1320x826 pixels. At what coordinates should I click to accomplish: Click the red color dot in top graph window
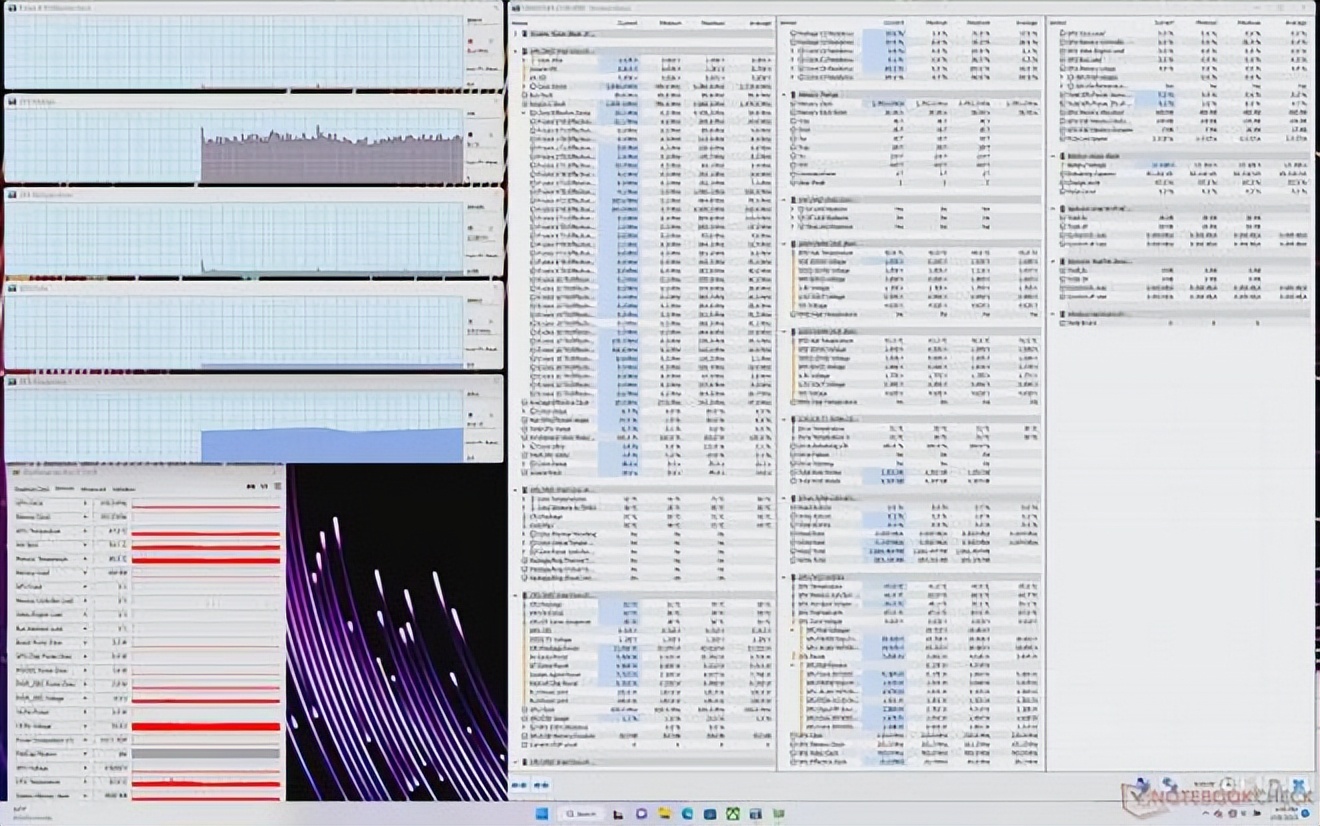pos(471,42)
